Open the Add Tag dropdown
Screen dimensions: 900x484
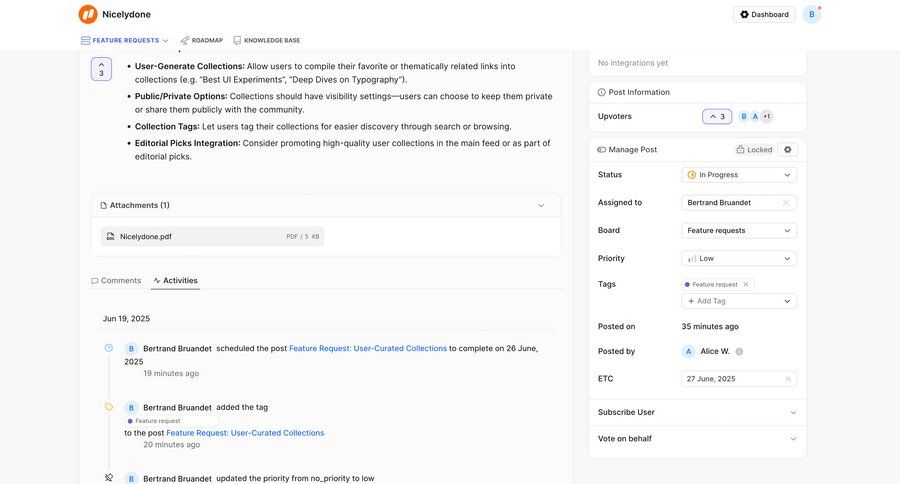pyautogui.click(x=739, y=301)
